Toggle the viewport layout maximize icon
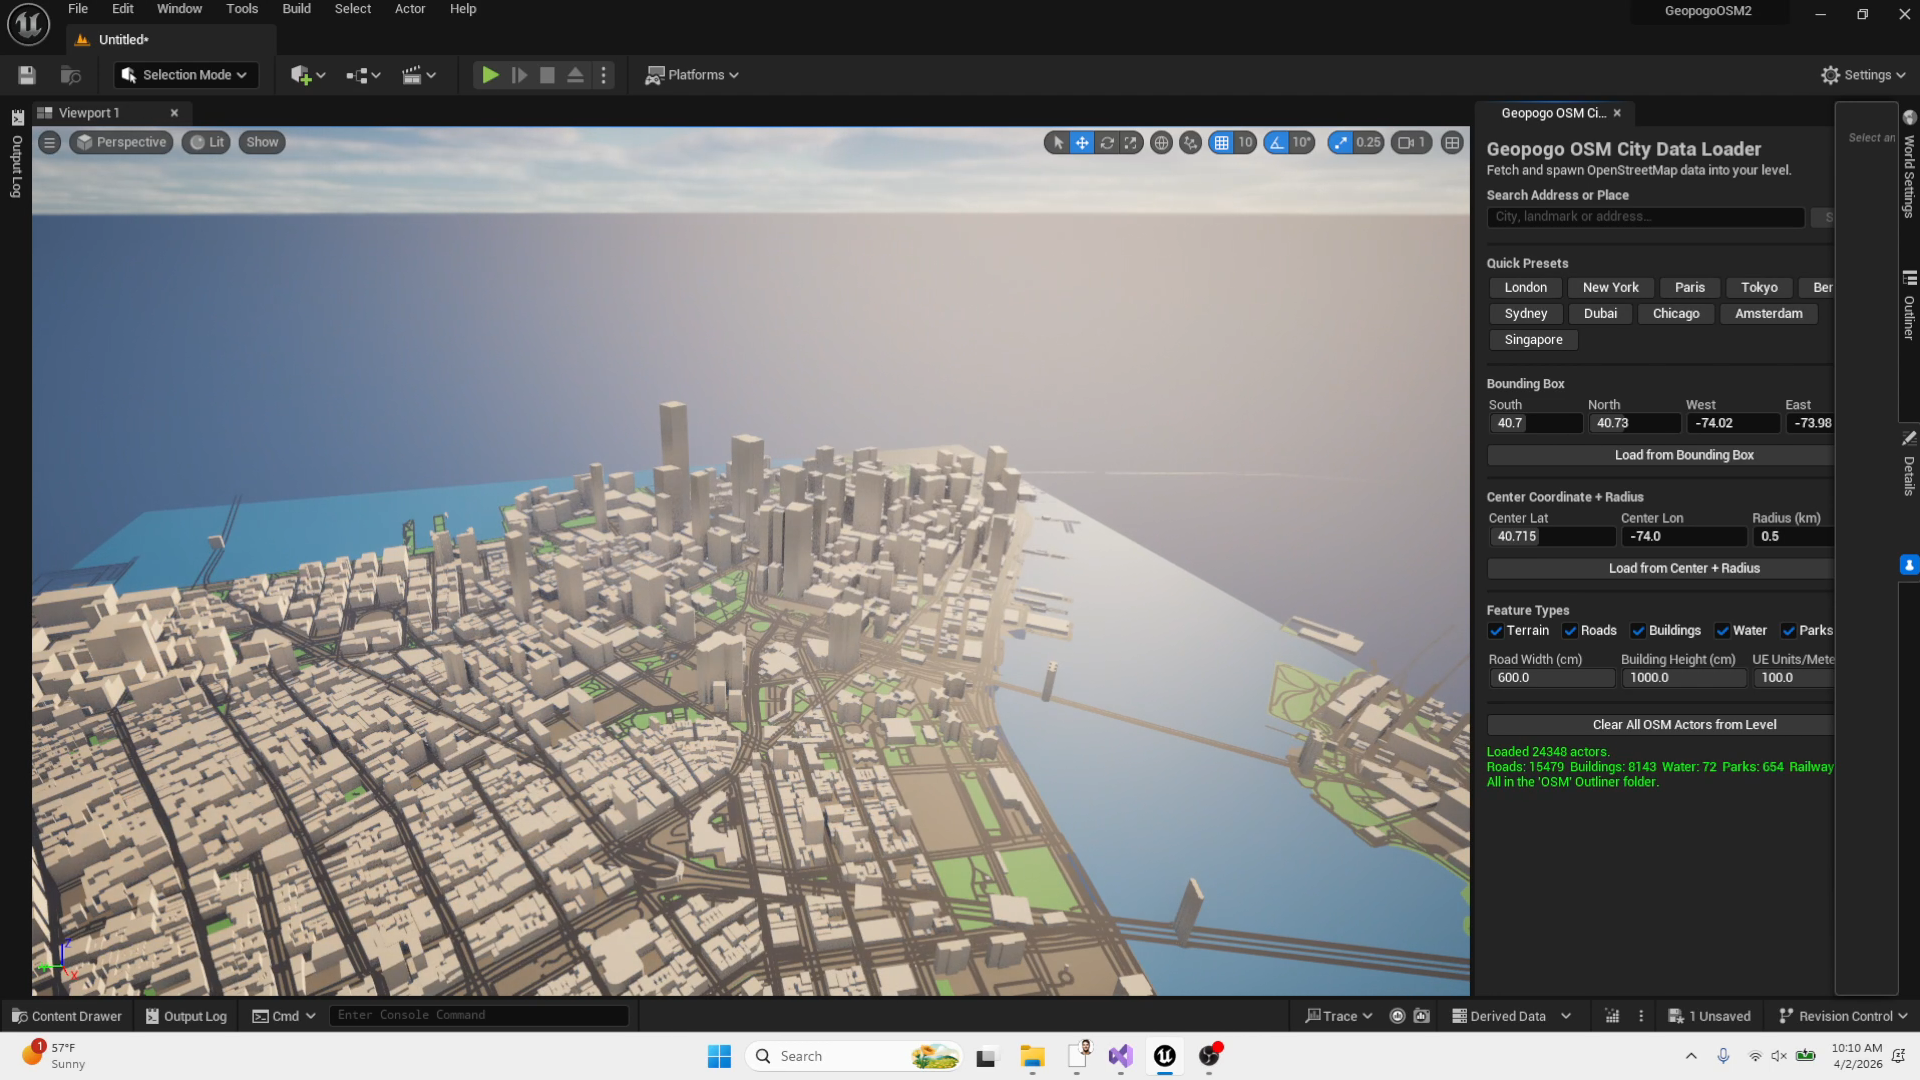 click(1452, 143)
